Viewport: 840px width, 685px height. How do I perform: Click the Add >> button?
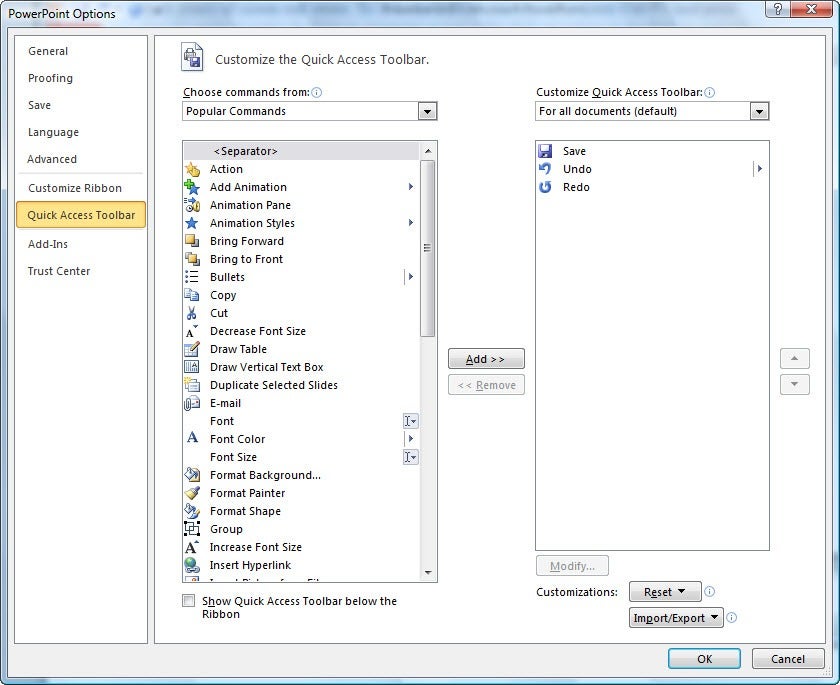[x=486, y=359]
